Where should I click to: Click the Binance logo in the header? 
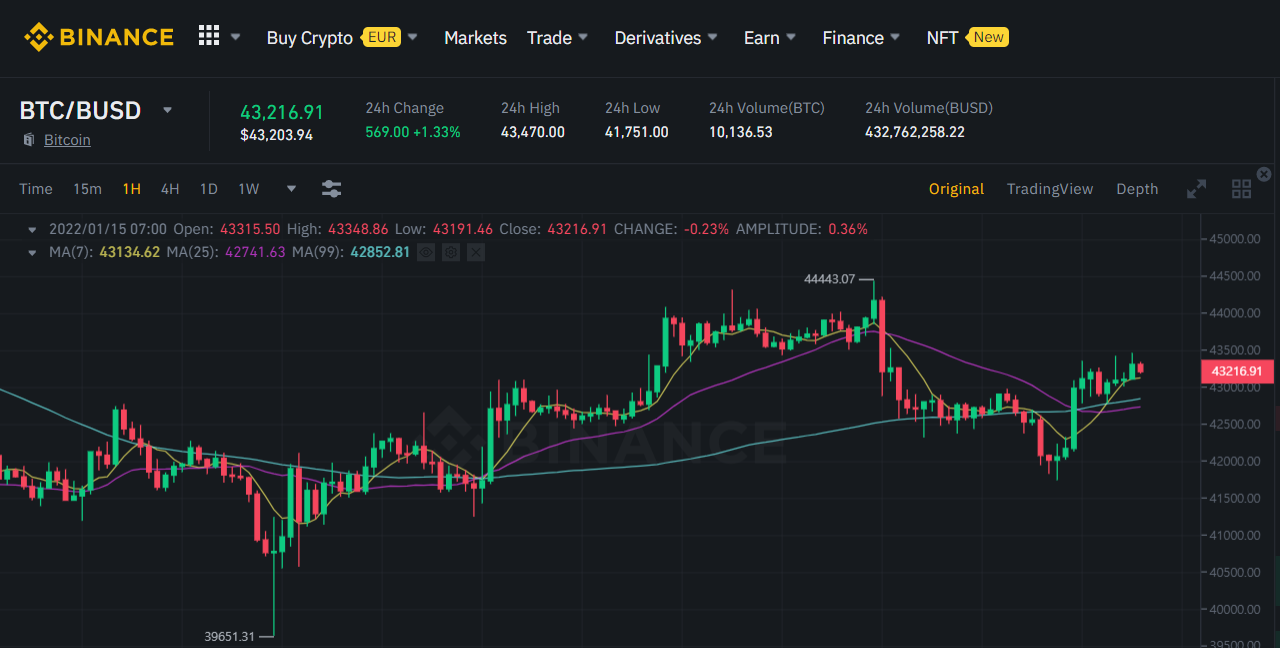click(99, 37)
